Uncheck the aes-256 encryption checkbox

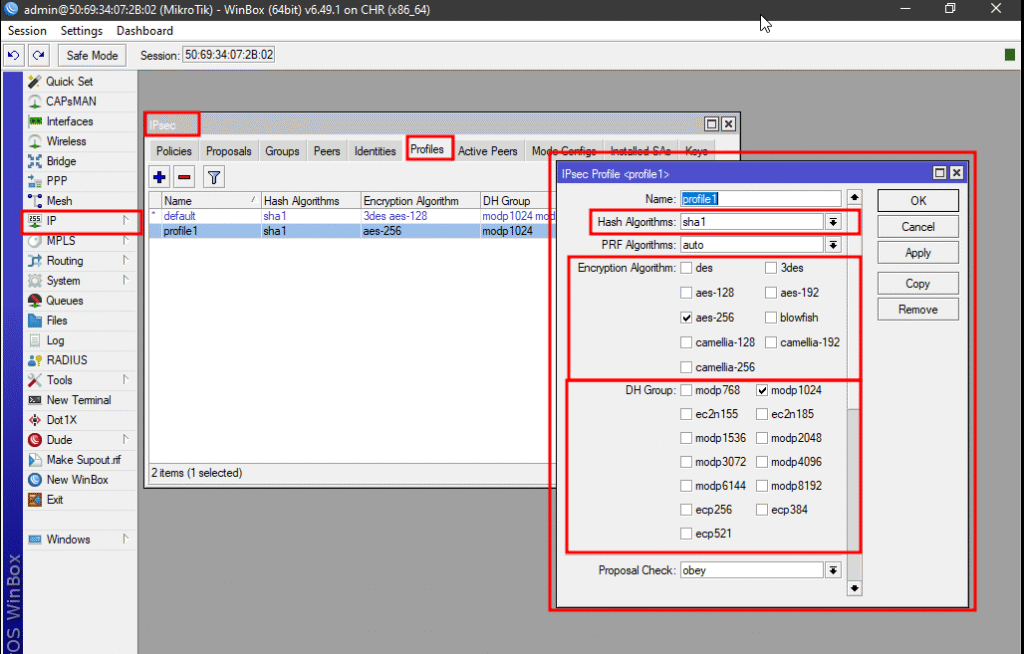click(x=686, y=318)
